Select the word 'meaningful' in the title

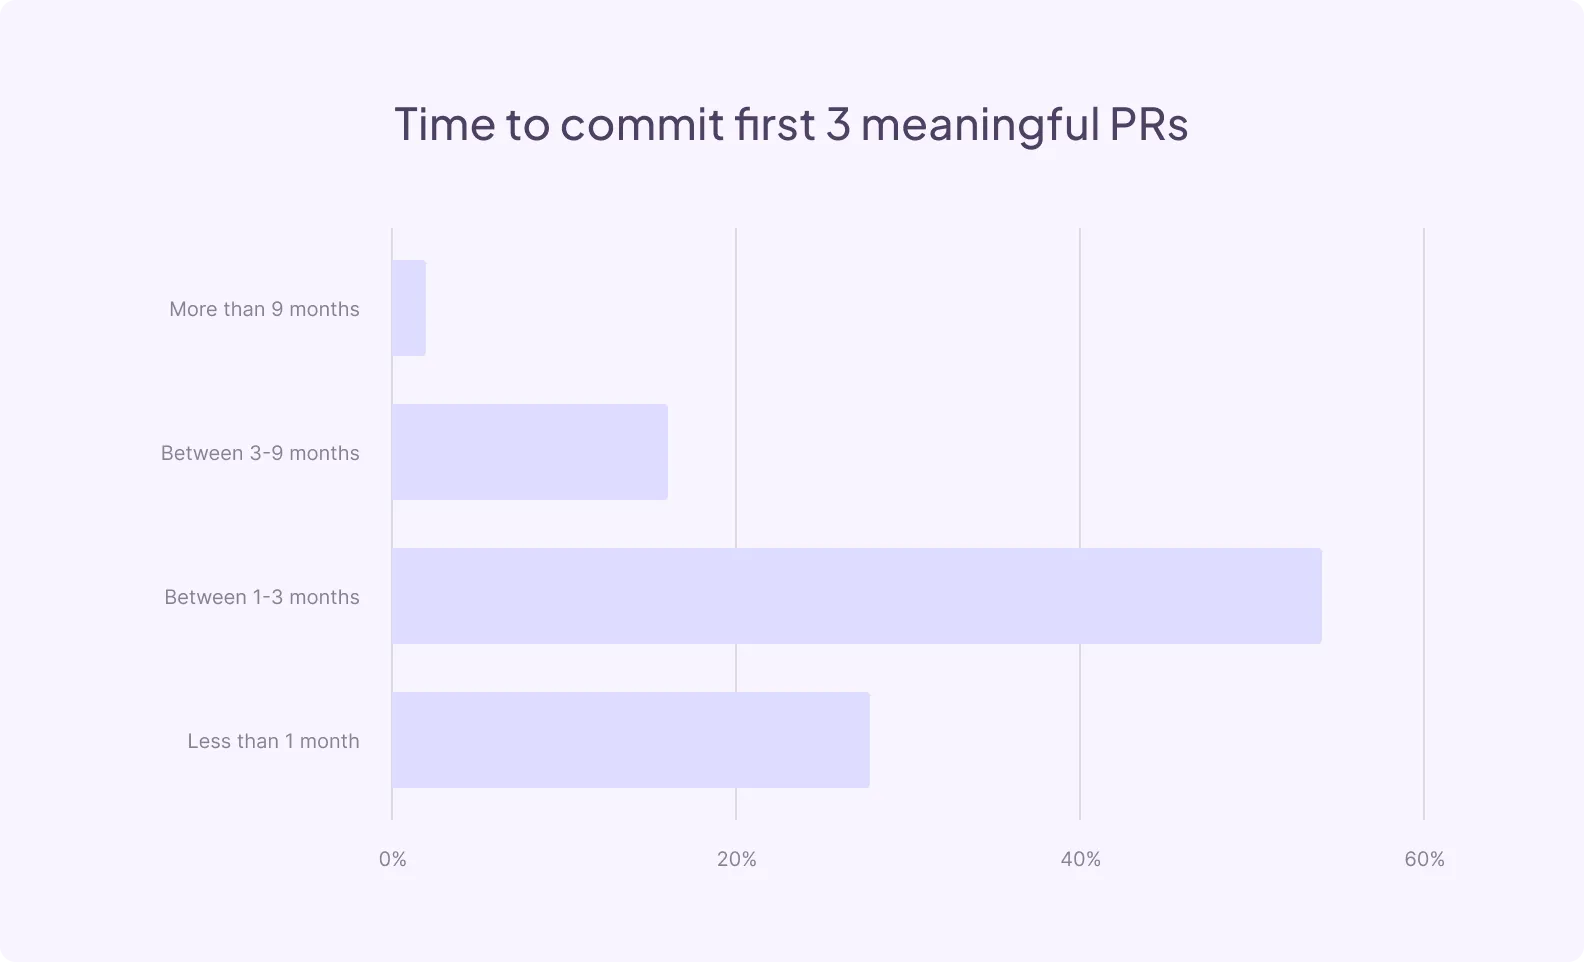point(980,124)
